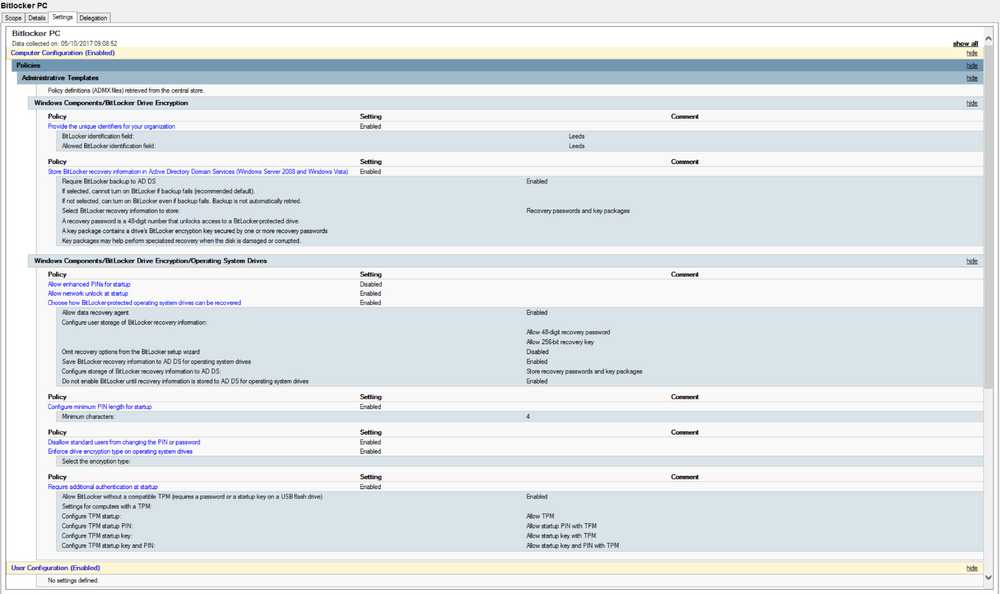Click 'Allow data recovery agent' row
The height and width of the screenshot is (594, 1000).
[519, 313]
